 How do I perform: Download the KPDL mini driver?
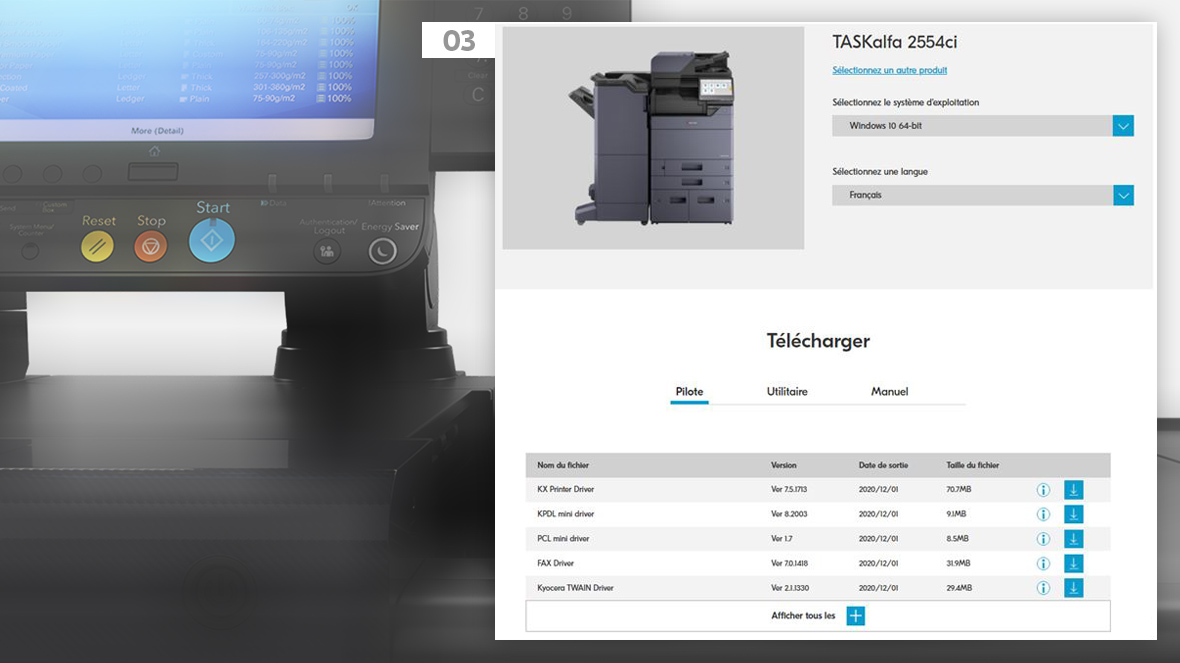1073,514
